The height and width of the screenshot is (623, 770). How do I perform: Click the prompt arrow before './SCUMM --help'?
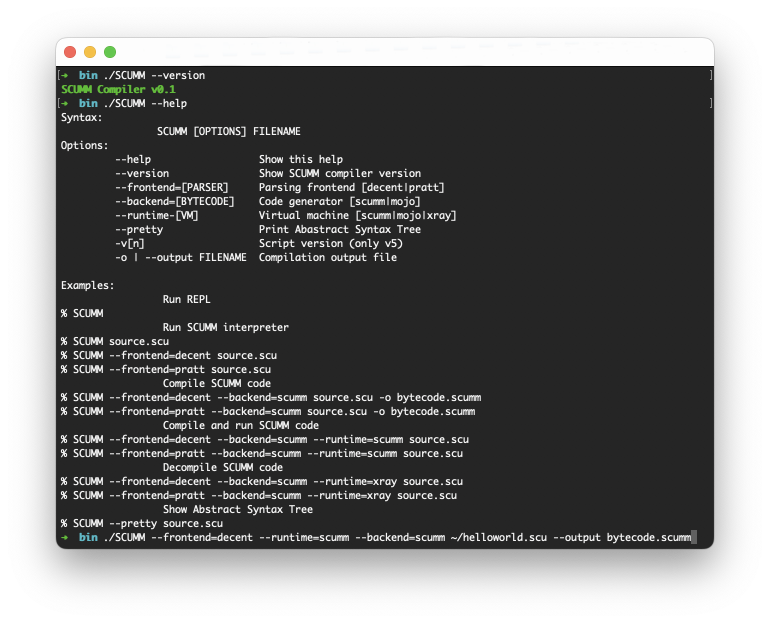point(65,103)
